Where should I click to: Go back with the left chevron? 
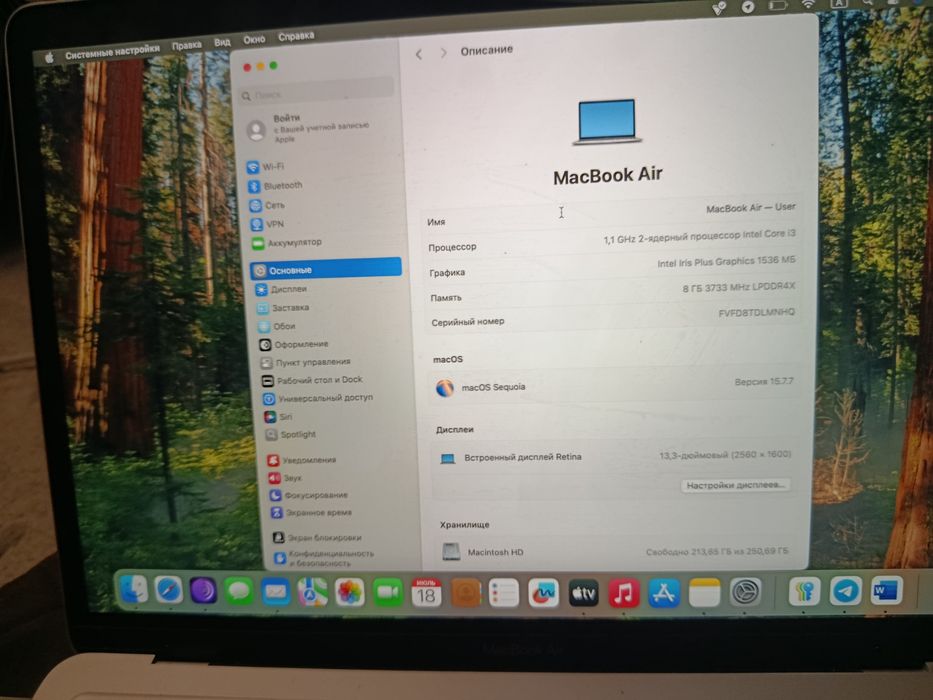419,54
